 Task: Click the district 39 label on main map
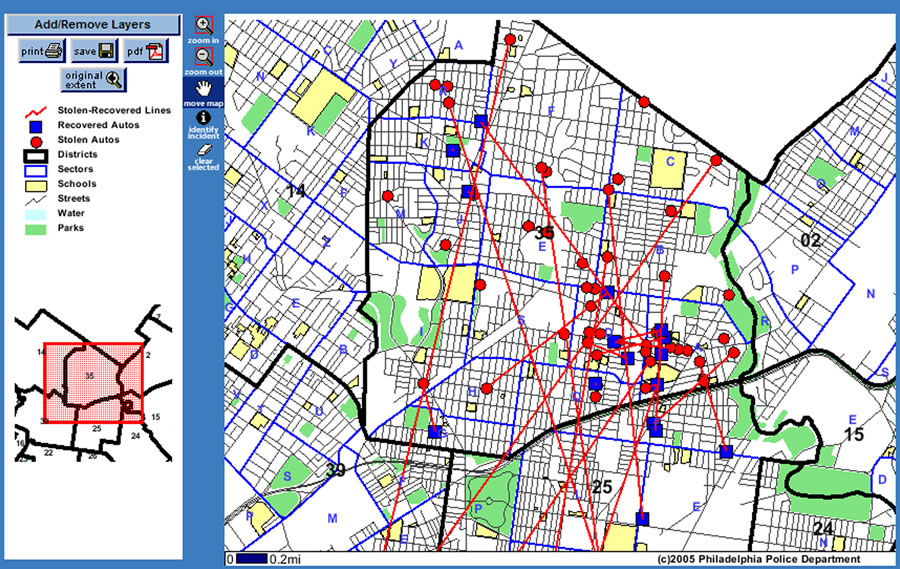[336, 470]
